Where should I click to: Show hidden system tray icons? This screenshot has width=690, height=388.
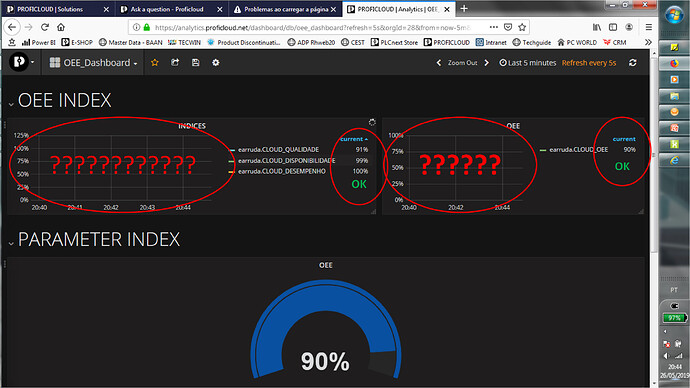click(665, 331)
